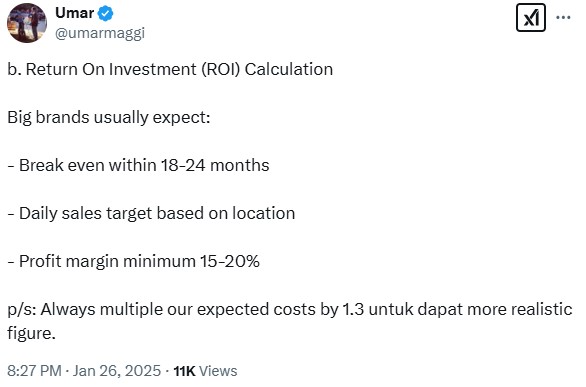The width and height of the screenshot is (586, 387).
Task: Click the 'Profit margin minimum 15-20%' line
Action: (x=133, y=261)
